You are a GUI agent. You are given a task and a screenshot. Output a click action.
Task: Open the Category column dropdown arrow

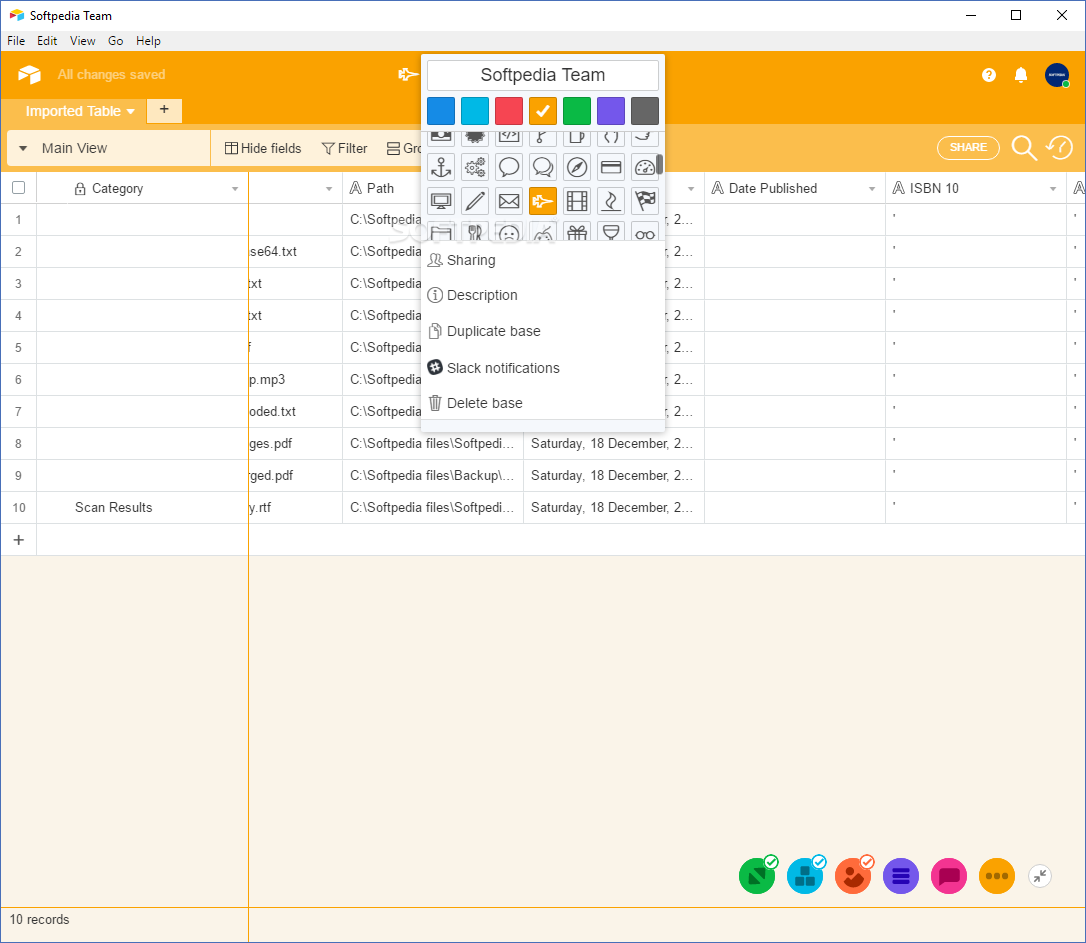(235, 189)
